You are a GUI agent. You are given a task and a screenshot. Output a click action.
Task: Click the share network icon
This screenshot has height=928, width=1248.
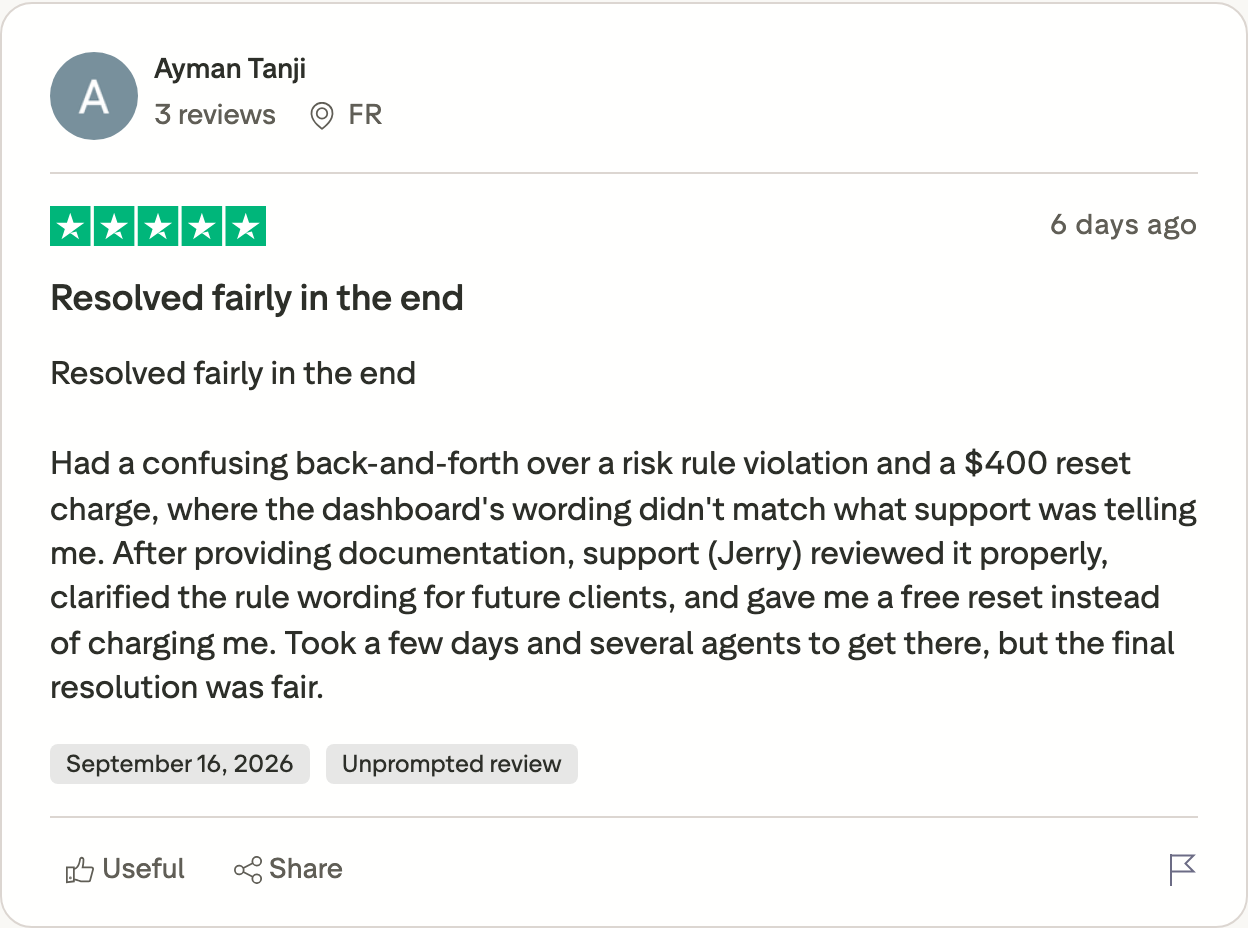(x=247, y=869)
